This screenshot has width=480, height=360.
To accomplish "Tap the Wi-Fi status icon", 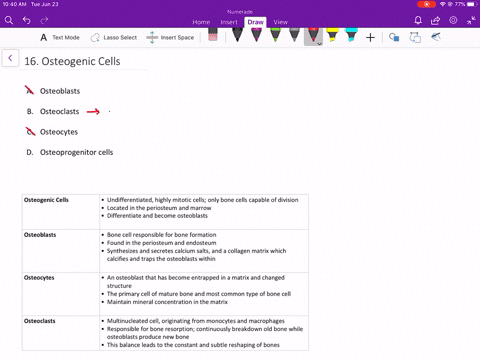I will (x=443, y=4).
